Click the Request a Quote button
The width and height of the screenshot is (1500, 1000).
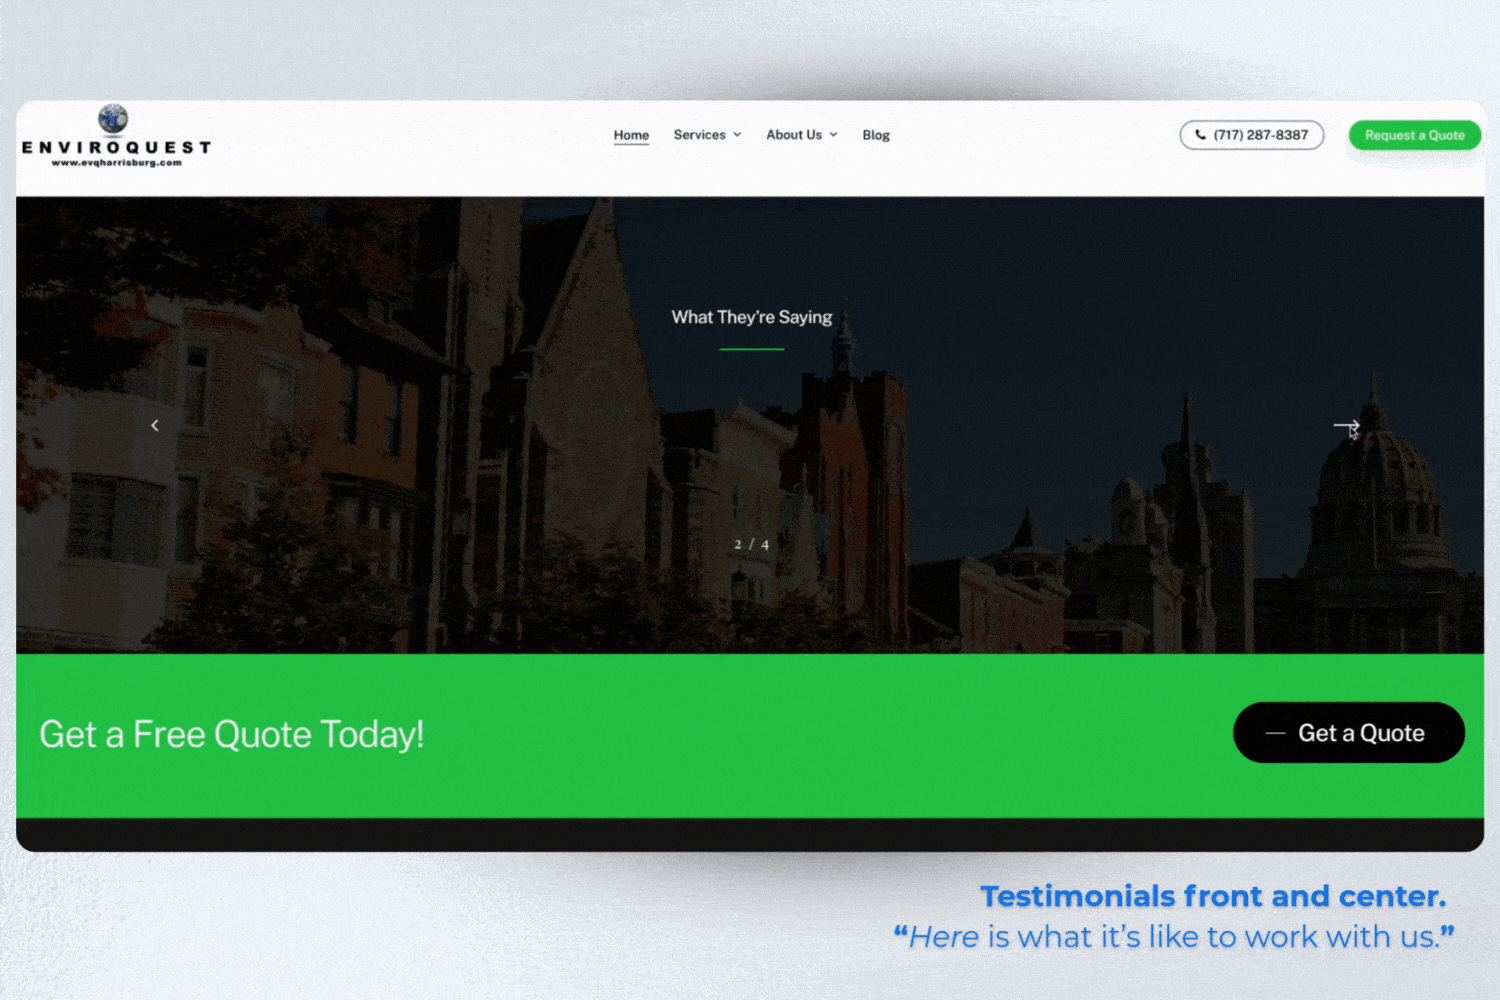[1414, 135]
